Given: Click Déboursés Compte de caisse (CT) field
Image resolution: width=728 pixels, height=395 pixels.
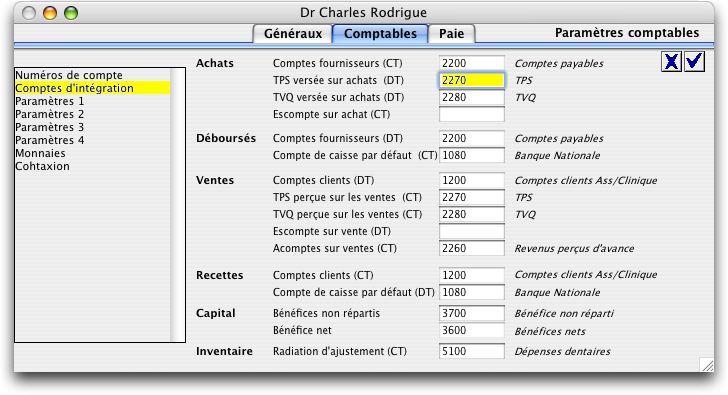Looking at the screenshot, I should point(472,155).
